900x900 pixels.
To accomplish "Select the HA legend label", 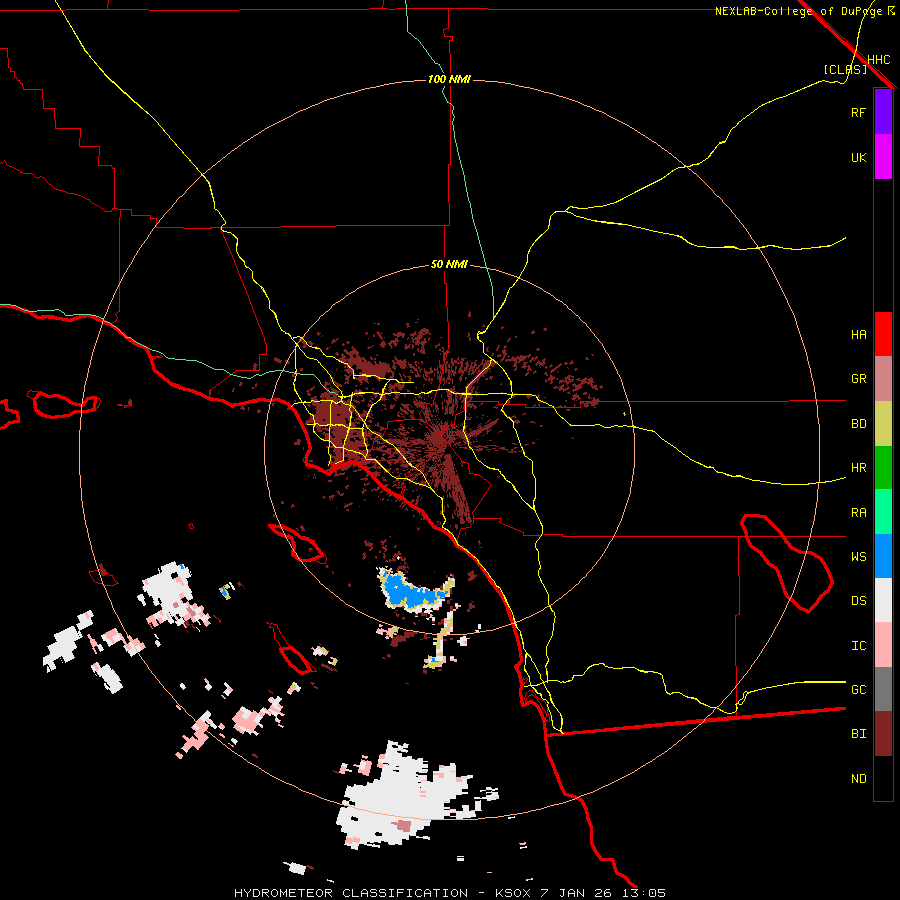I will (x=858, y=334).
